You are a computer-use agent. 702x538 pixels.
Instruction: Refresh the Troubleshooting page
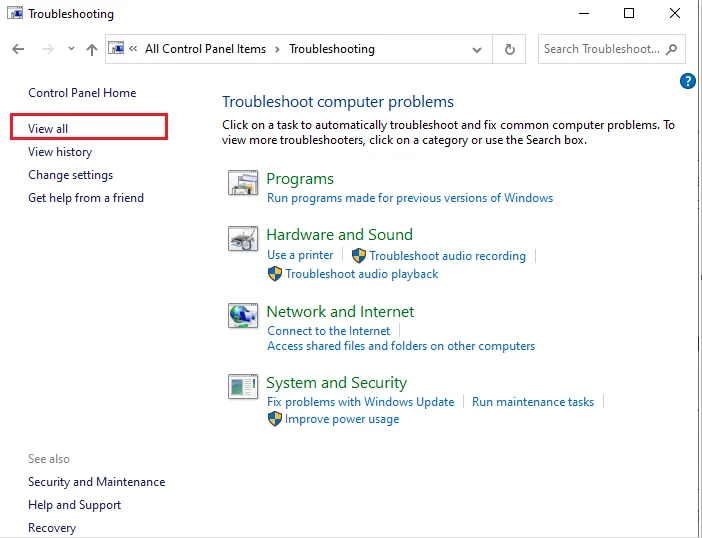coord(509,49)
